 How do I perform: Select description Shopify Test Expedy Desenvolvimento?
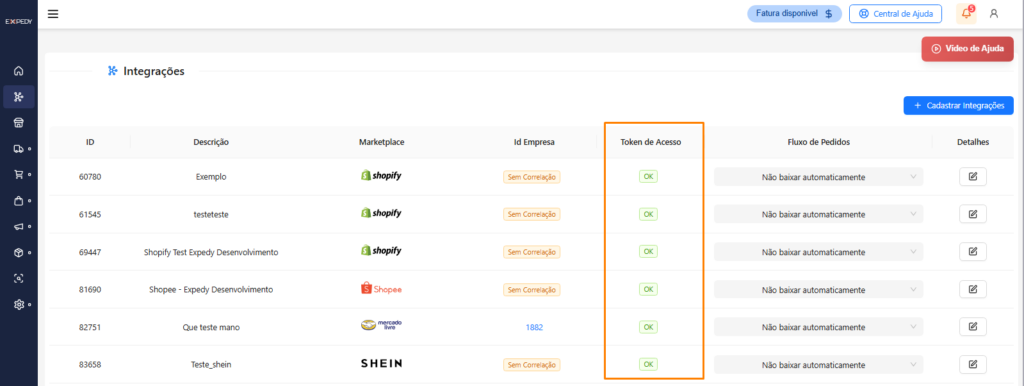(x=211, y=252)
